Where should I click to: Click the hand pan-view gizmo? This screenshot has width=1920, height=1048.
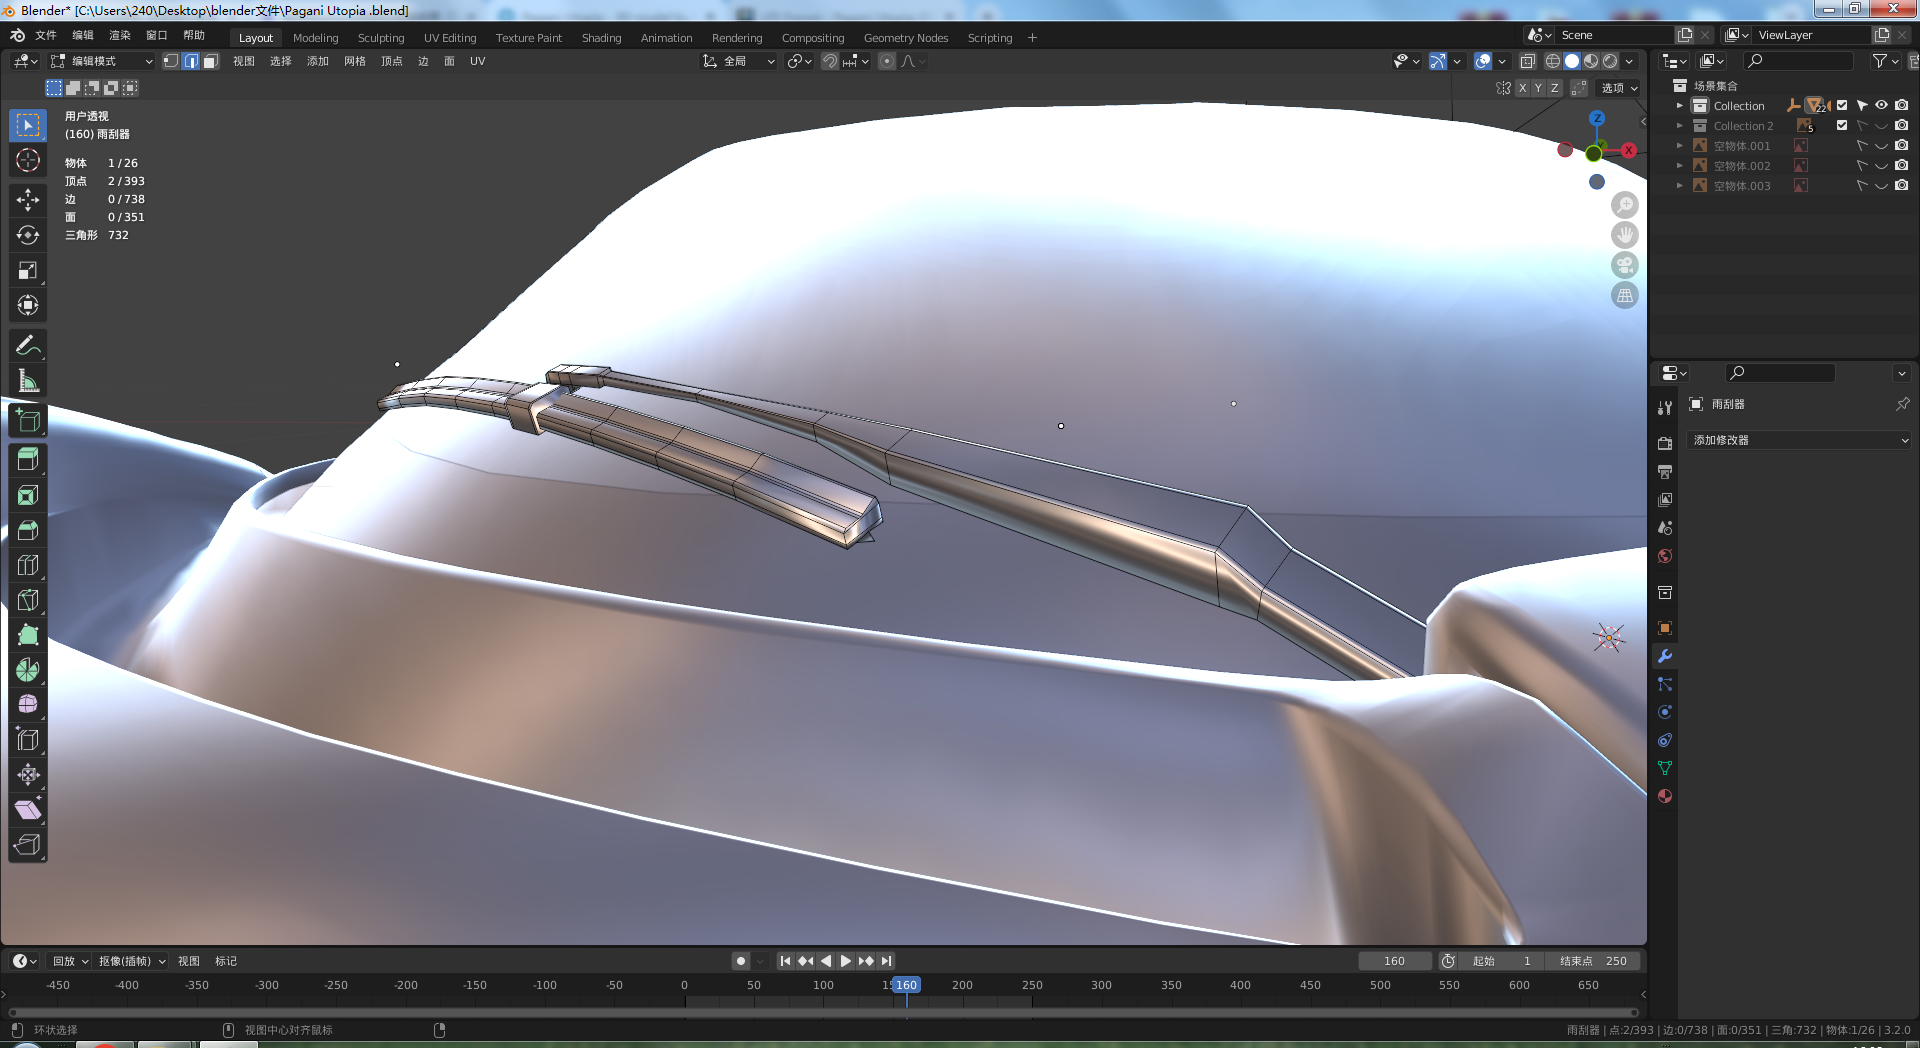1625,235
